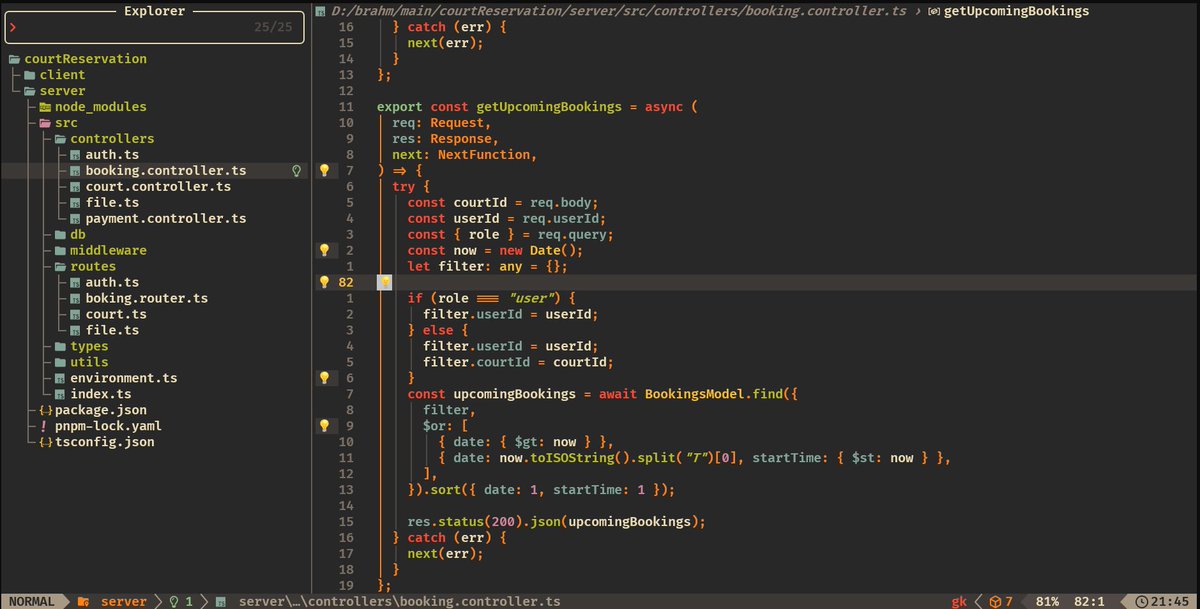Click the clock icon showing 21:45
This screenshot has width=1200, height=609.
point(1143,602)
